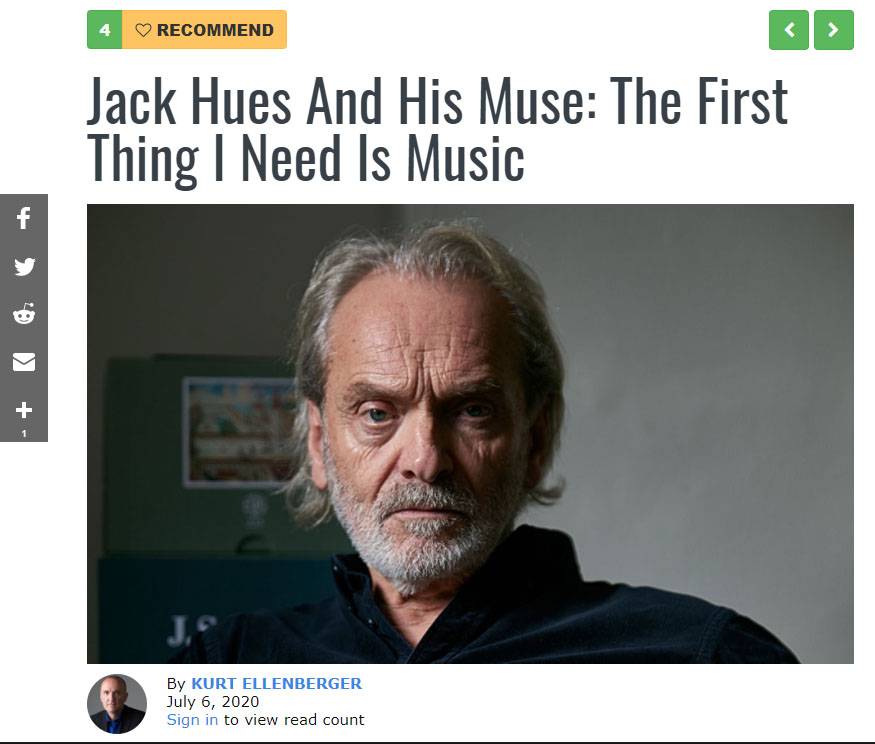Click the article headline about Jack Hues
This screenshot has height=744, width=875.
[x=438, y=129]
